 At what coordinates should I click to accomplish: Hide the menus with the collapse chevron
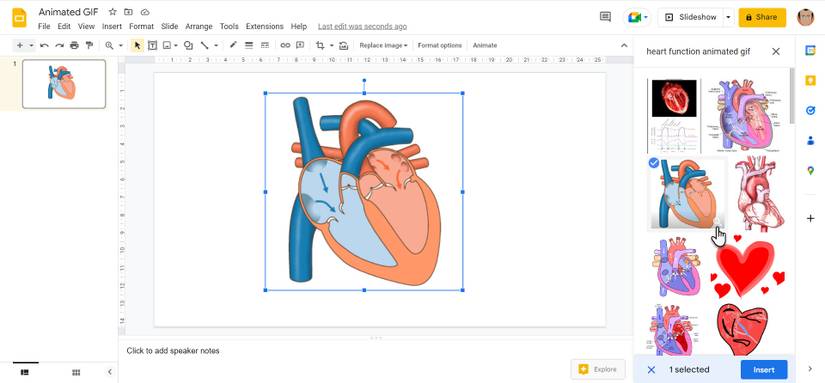click(624, 45)
